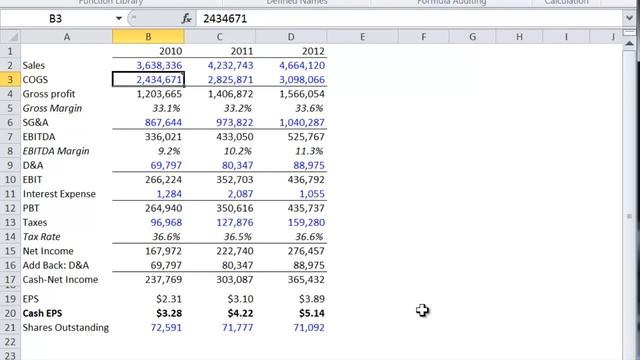This screenshot has width=640, height=360.
Task: Select Net Income value 276,457
Action: coord(291,251)
